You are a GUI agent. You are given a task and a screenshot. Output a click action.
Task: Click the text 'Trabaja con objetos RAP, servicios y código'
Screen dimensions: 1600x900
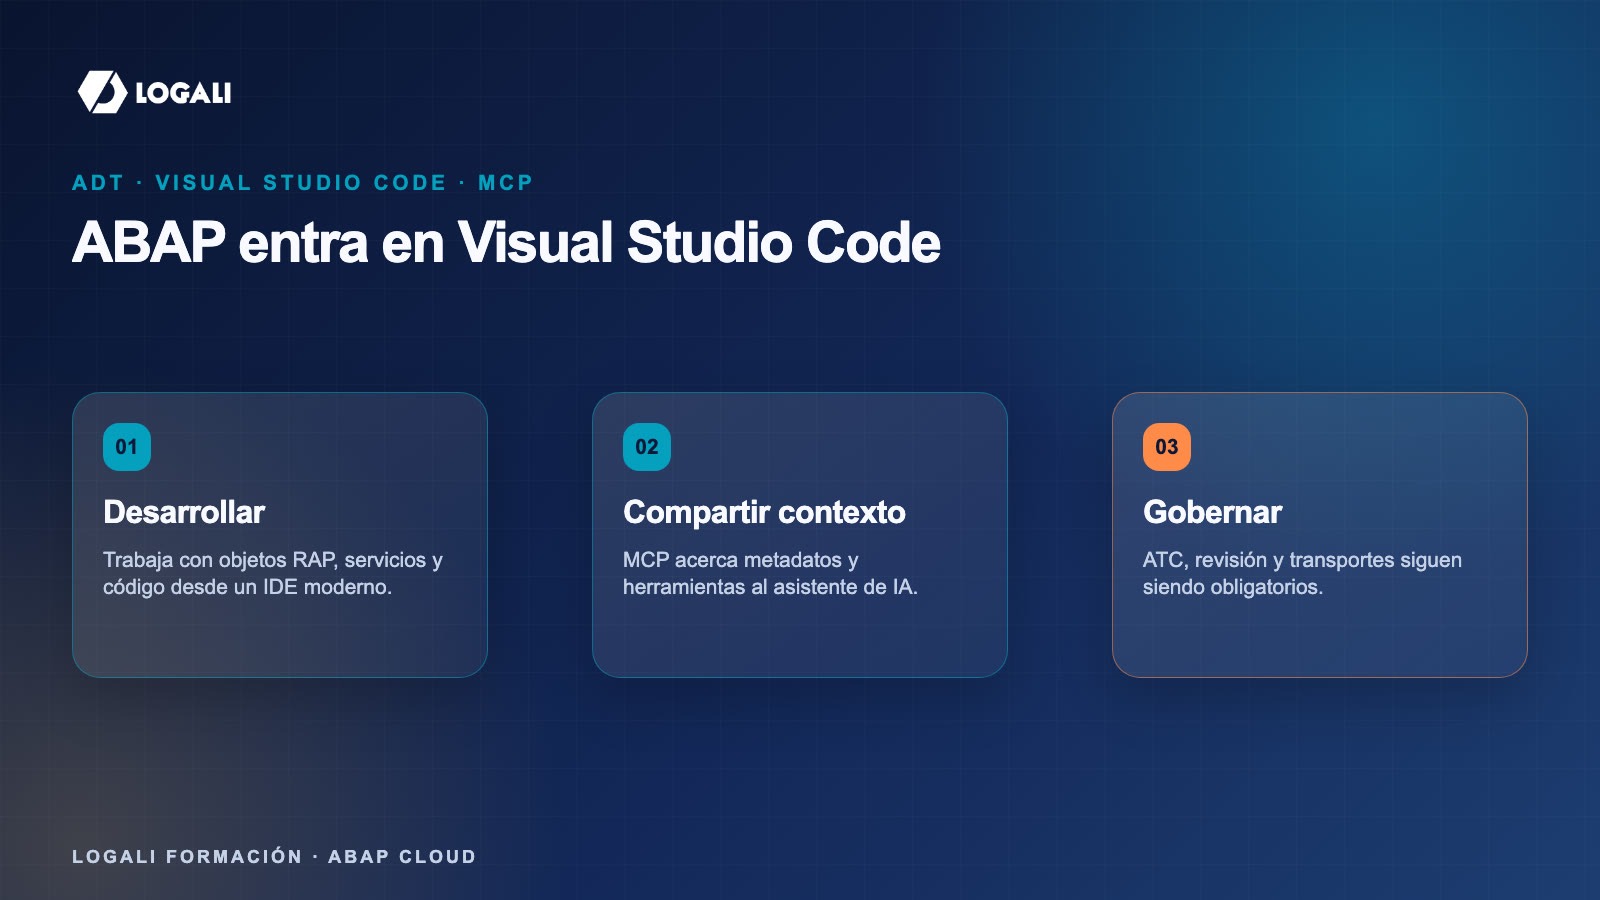click(273, 573)
